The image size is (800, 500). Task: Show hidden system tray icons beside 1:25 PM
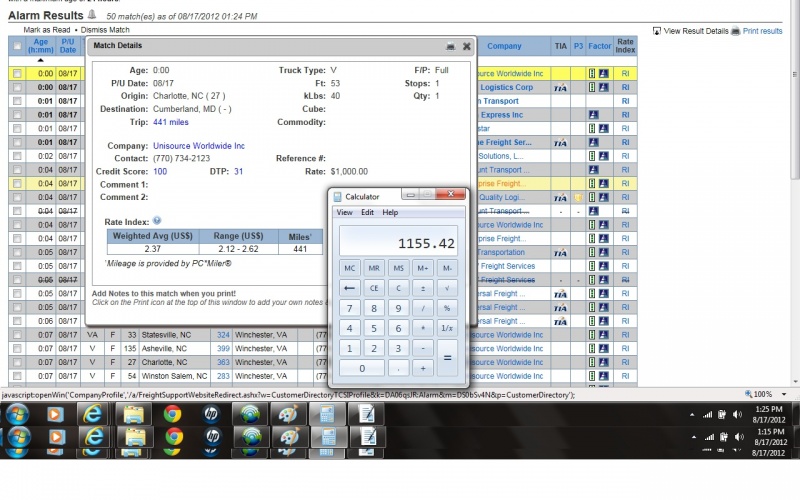(x=692, y=415)
